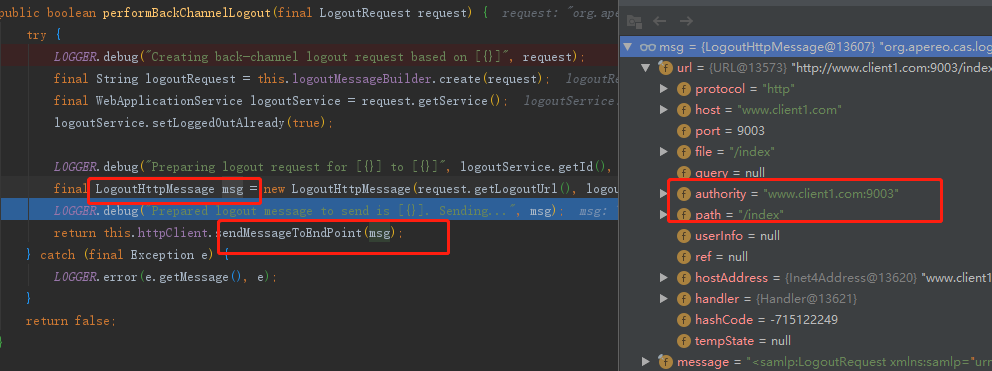
Task: Click request.getService() call in editor
Action: pos(431,101)
